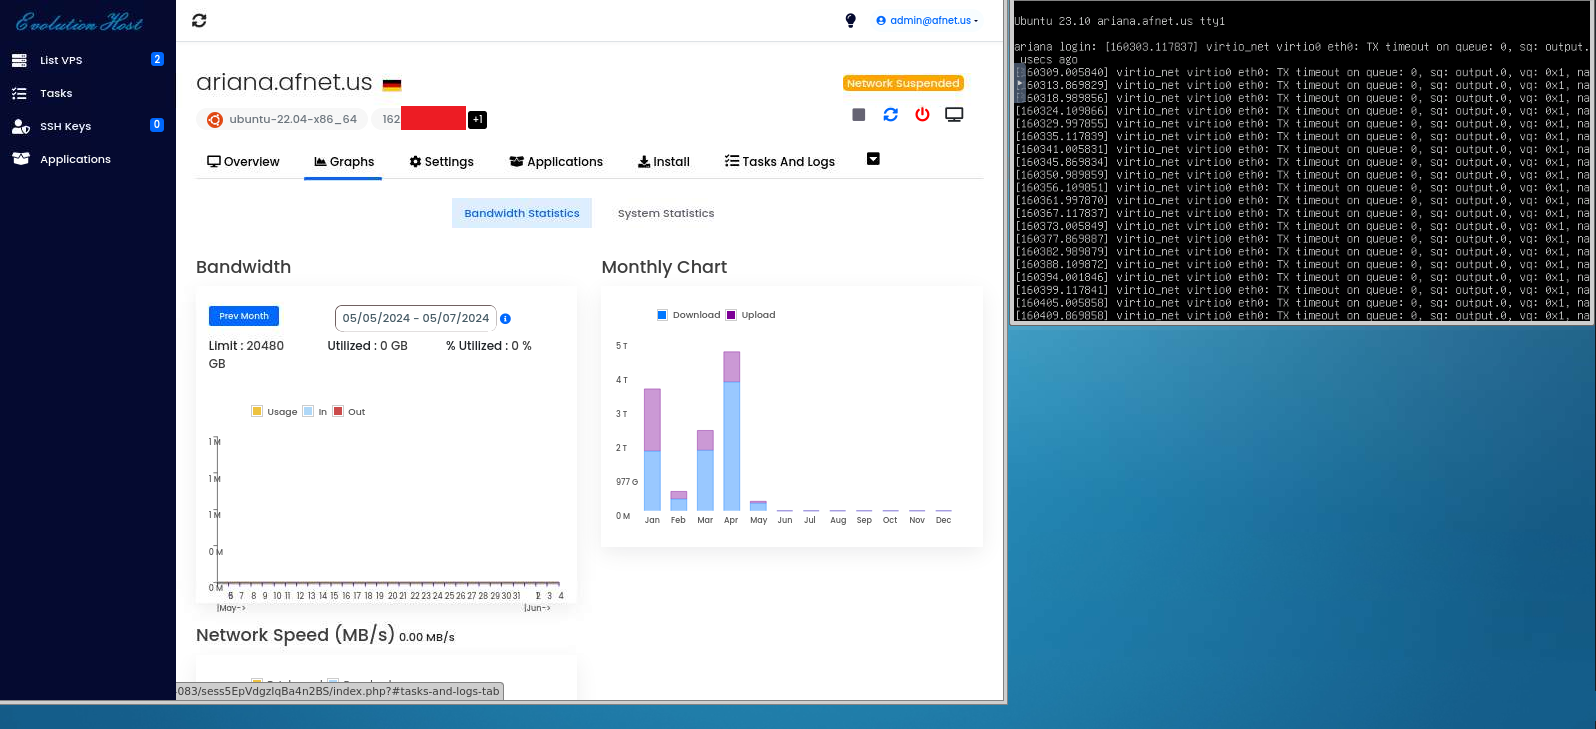Click the refresh icon in top bar

(x=199, y=21)
